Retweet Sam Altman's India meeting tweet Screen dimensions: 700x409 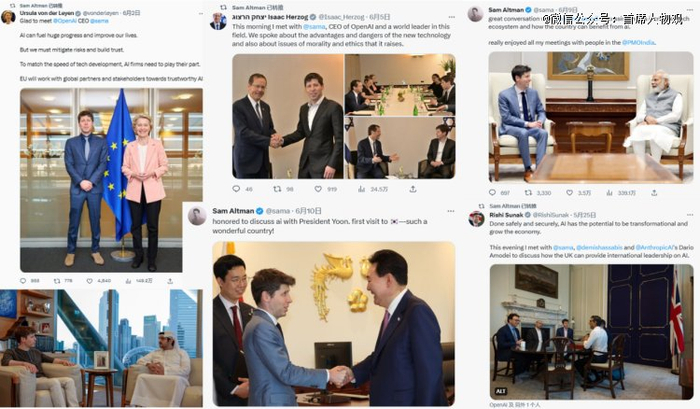coord(528,193)
